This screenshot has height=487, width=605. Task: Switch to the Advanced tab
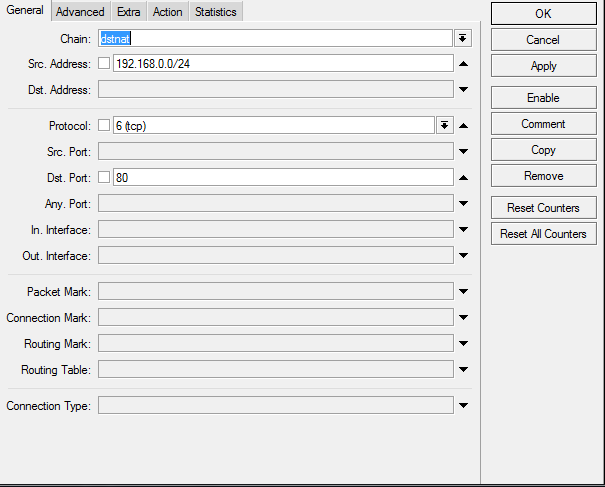tap(80, 12)
